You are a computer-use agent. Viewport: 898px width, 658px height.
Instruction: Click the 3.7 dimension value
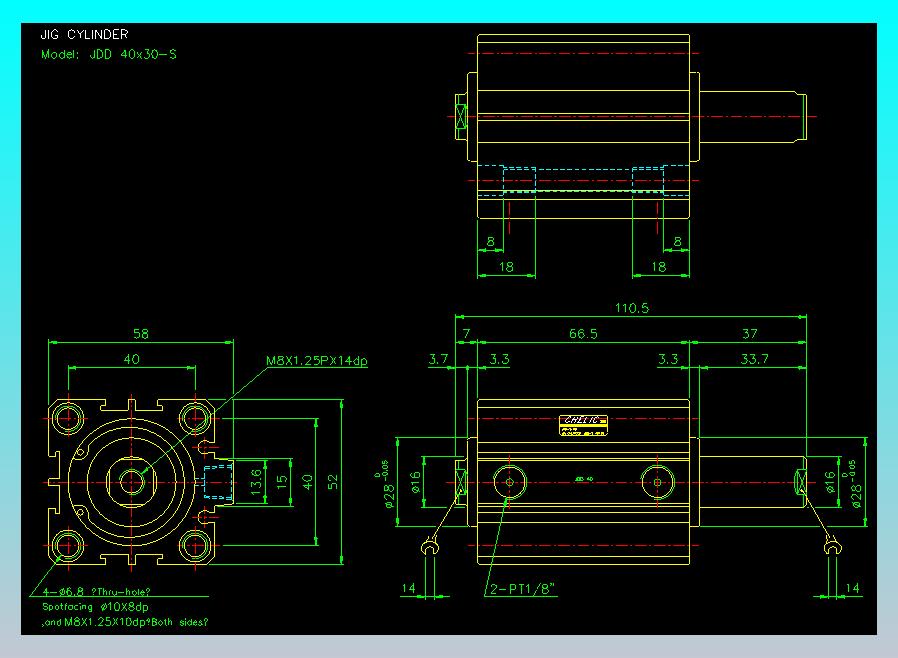pos(438,359)
